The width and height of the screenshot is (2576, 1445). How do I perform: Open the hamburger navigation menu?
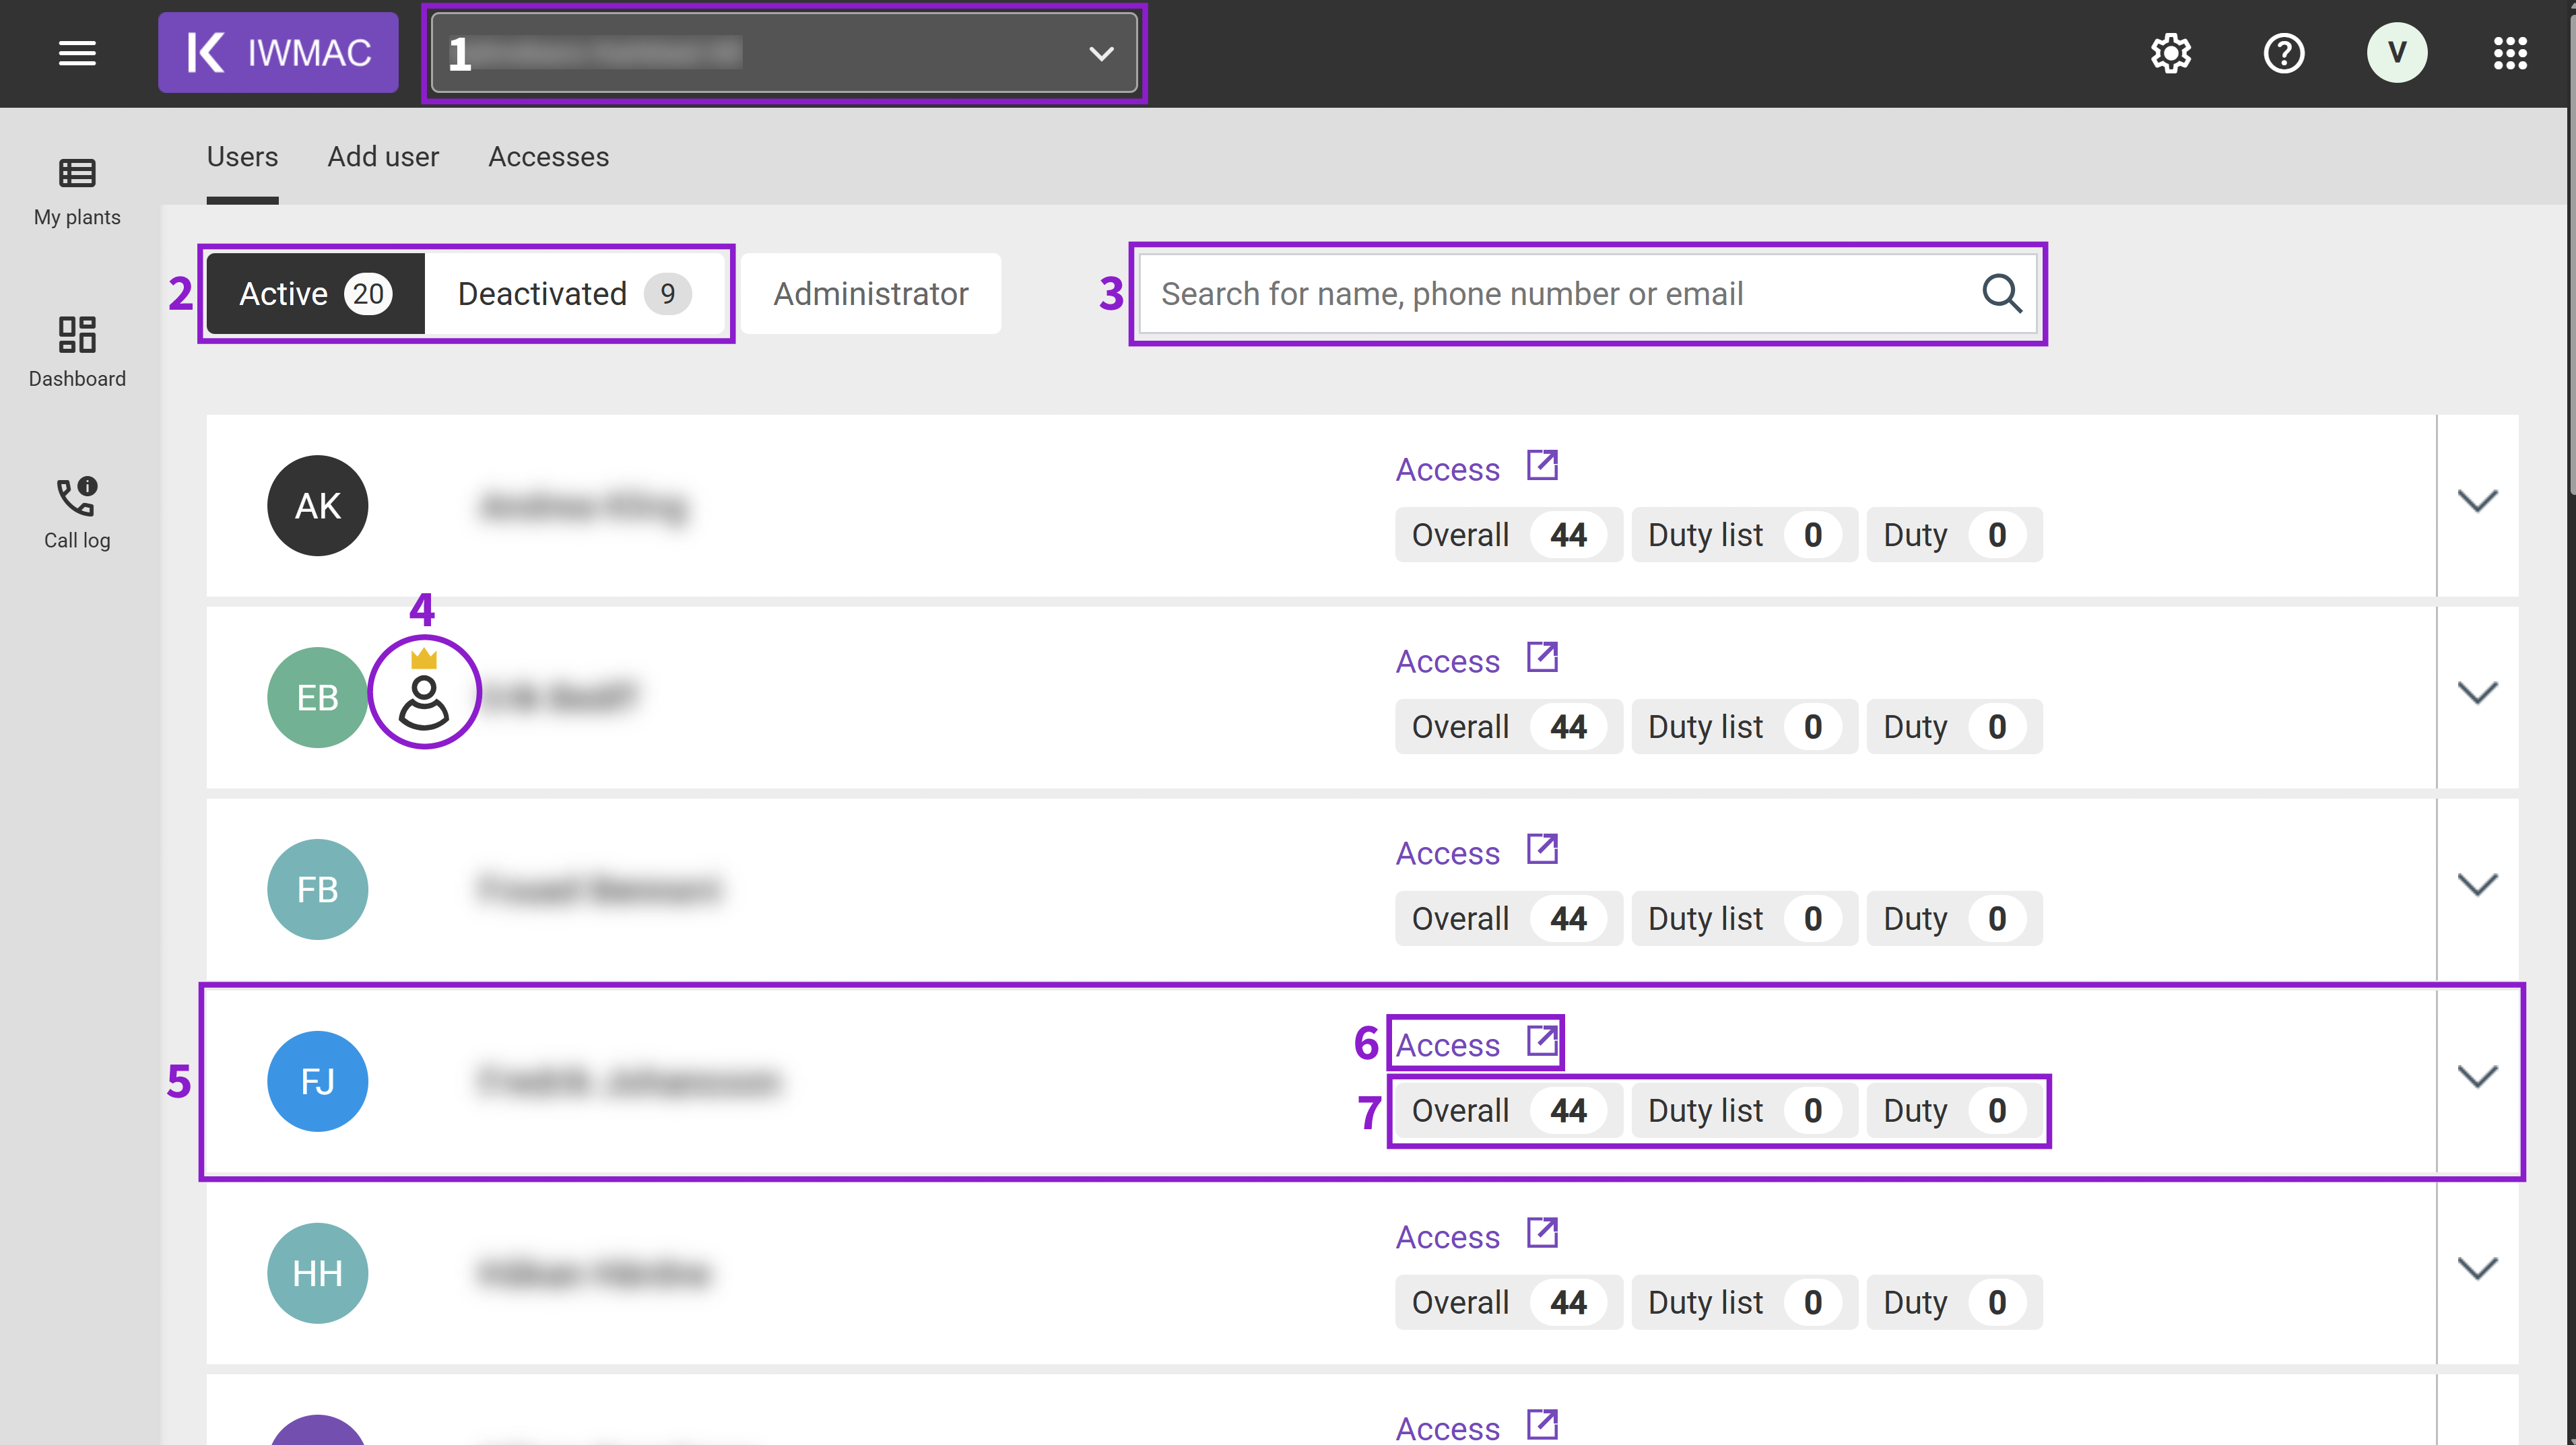(x=77, y=53)
